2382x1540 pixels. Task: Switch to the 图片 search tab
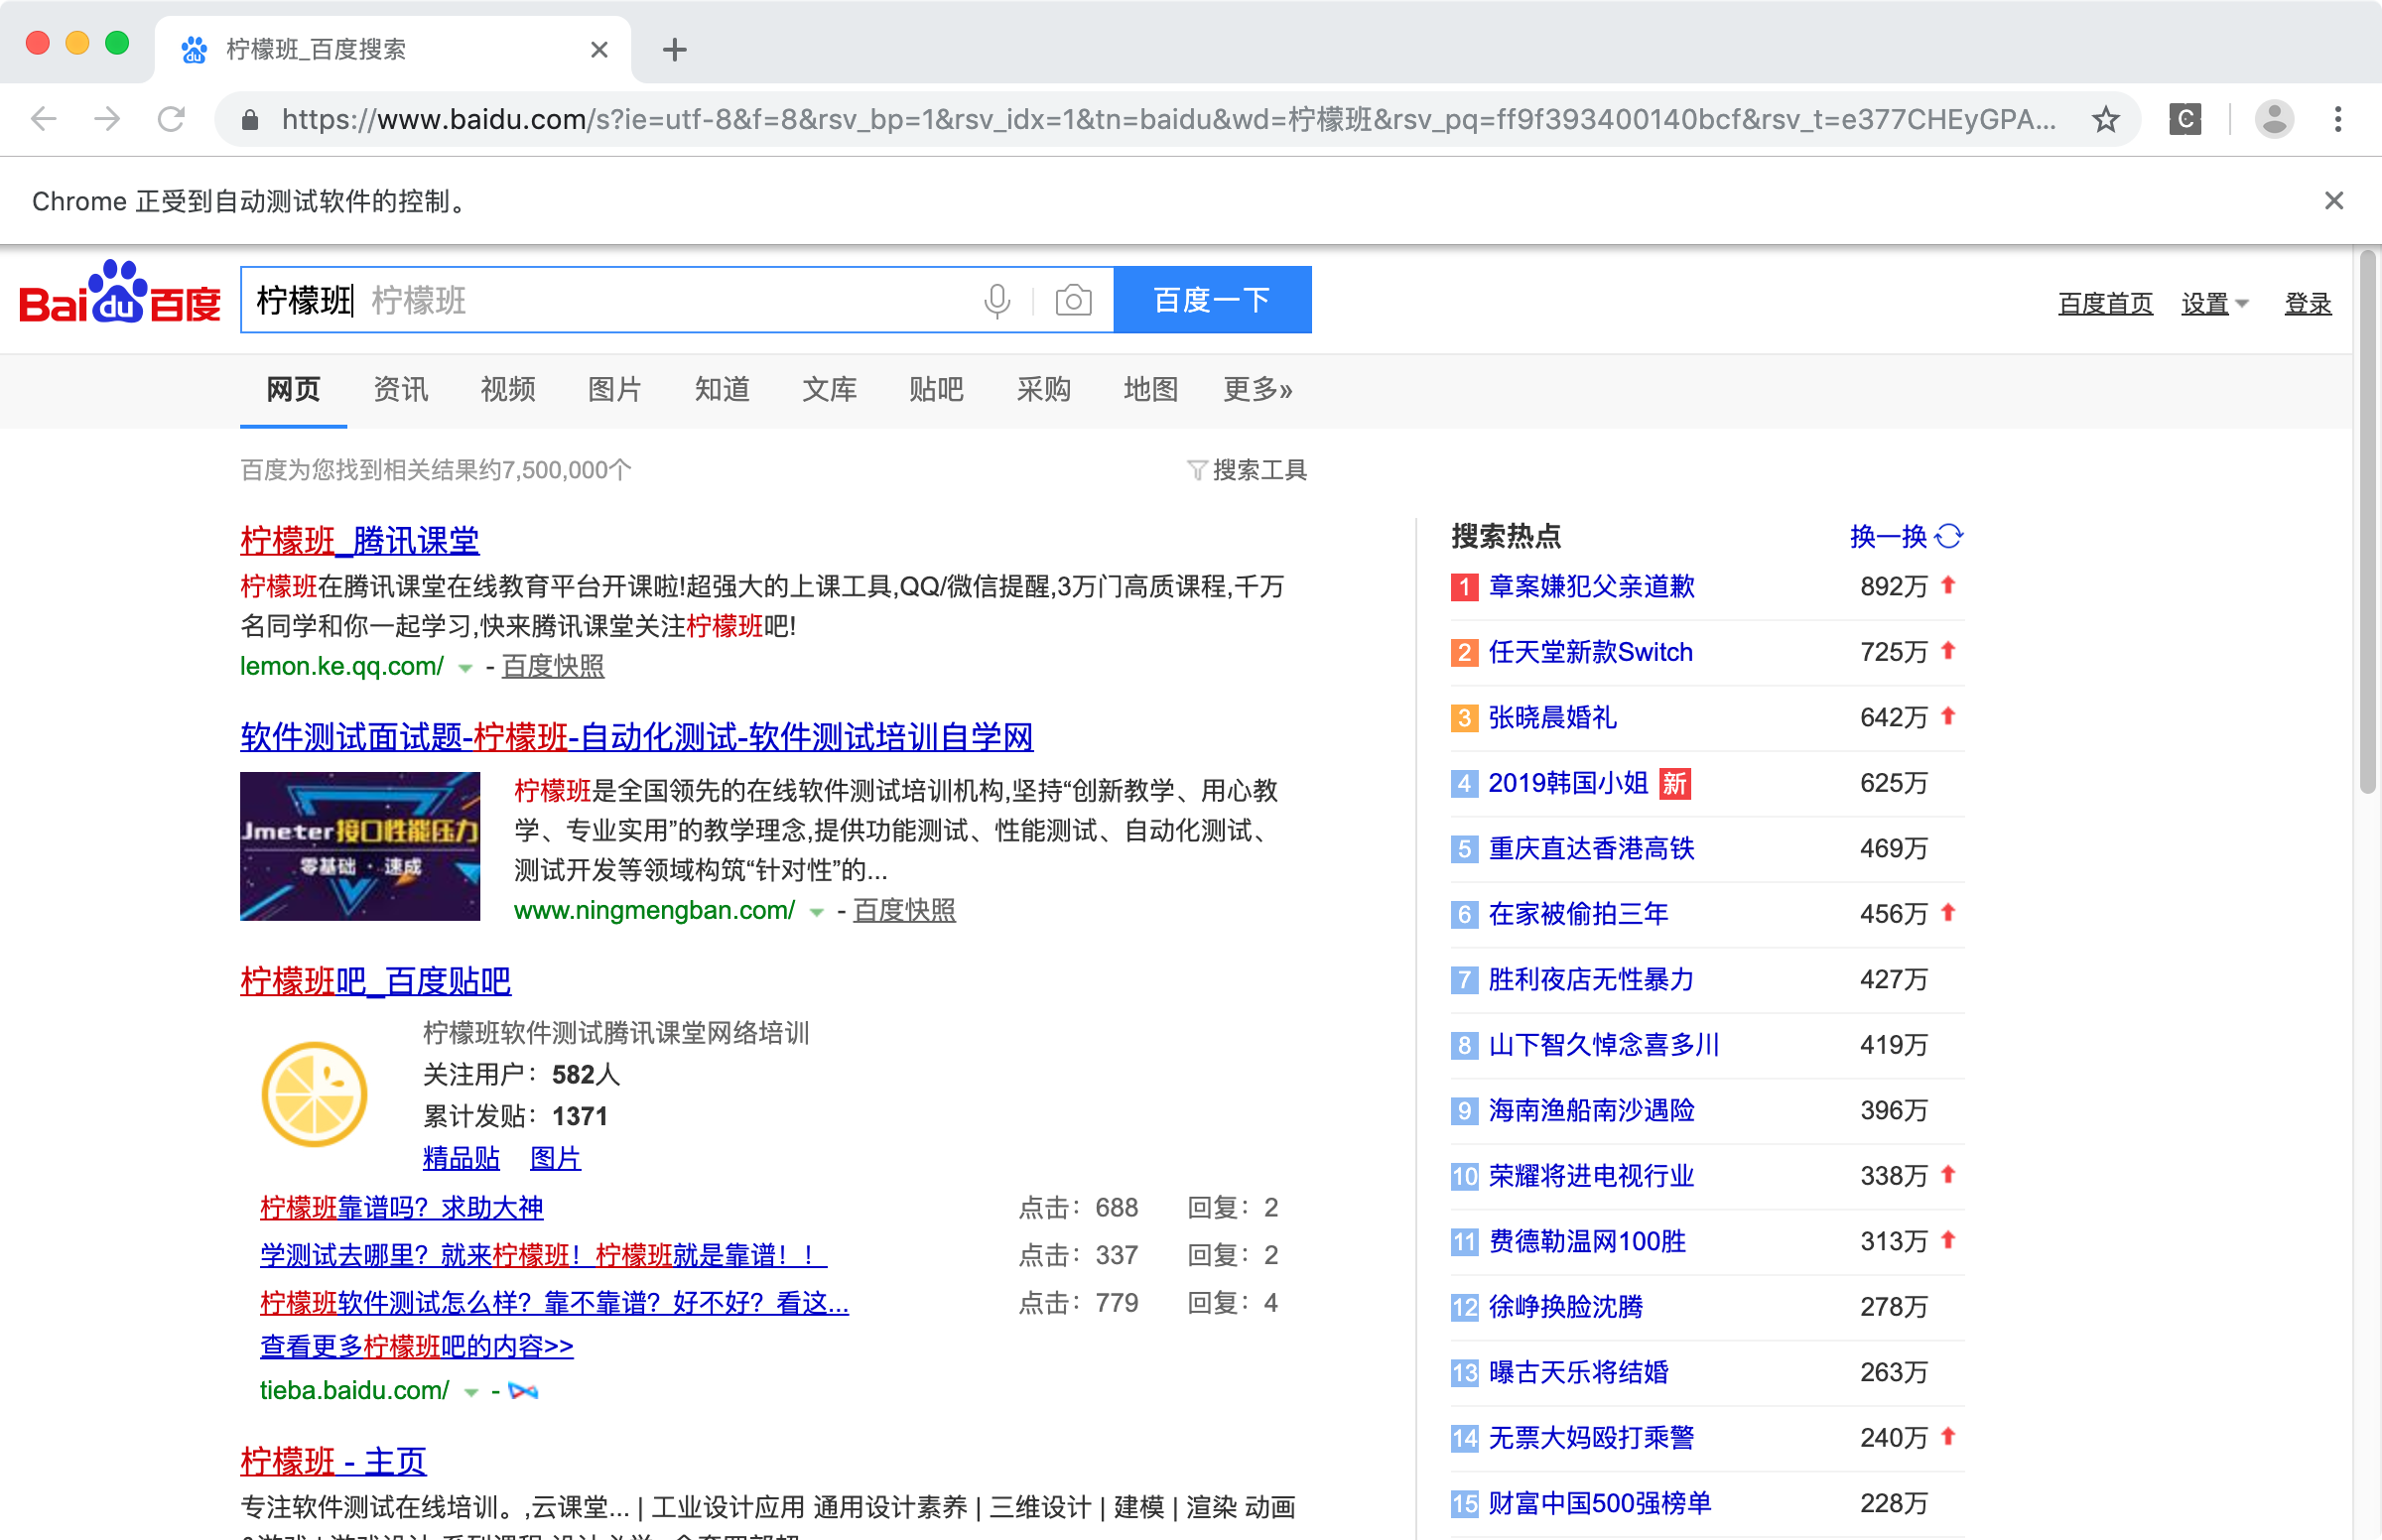pyautogui.click(x=614, y=389)
